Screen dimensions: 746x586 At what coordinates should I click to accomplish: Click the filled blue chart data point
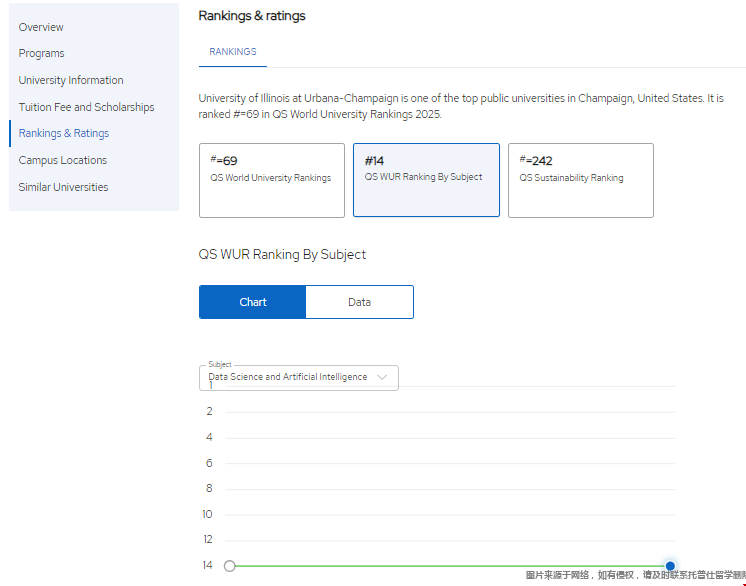click(x=670, y=566)
